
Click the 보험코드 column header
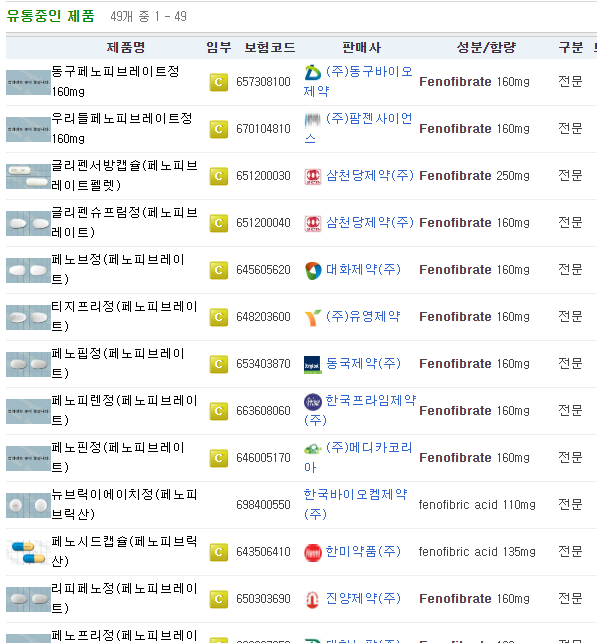270,48
